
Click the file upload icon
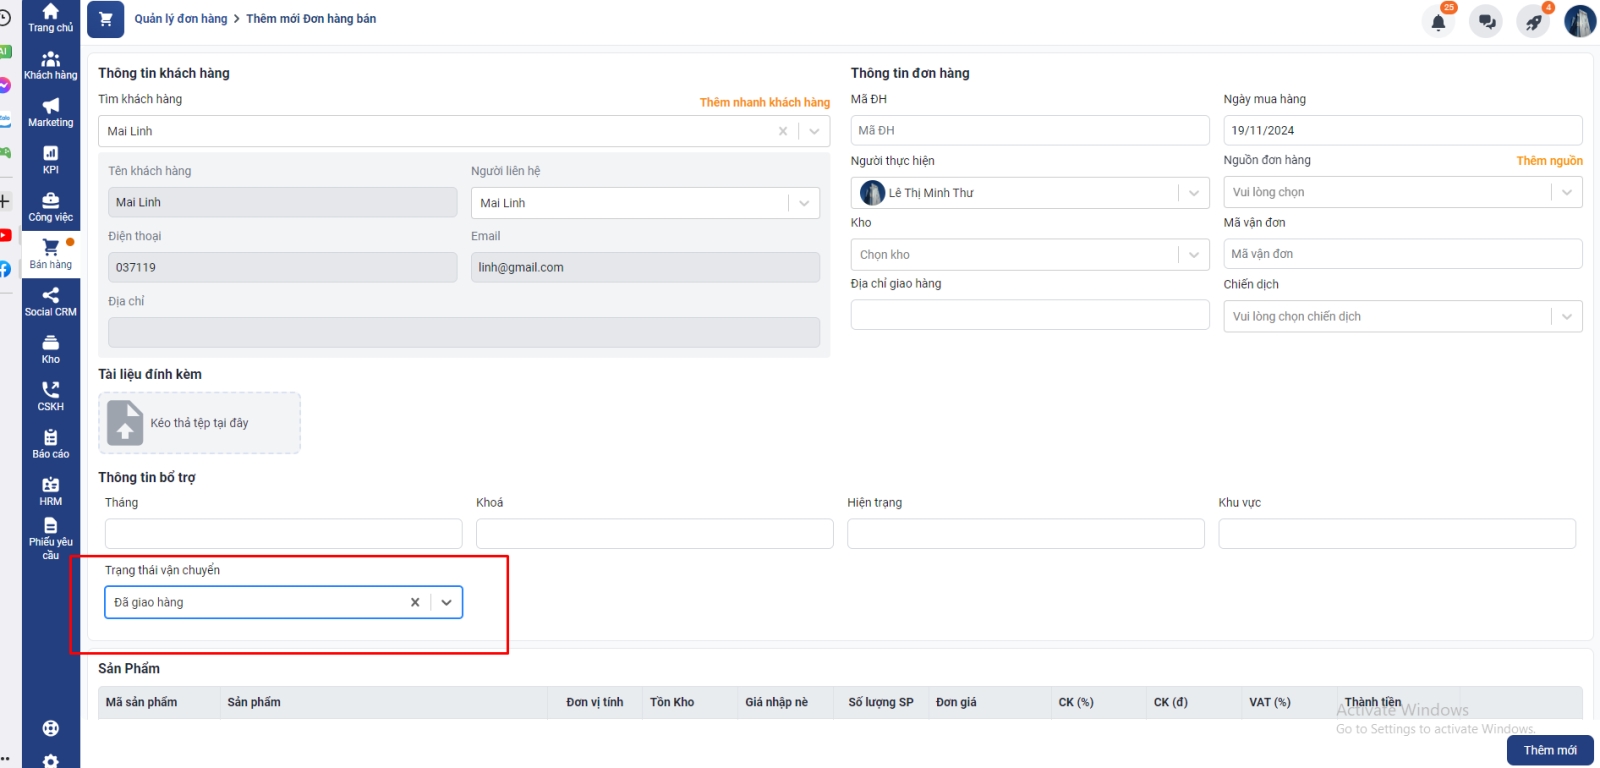(125, 423)
